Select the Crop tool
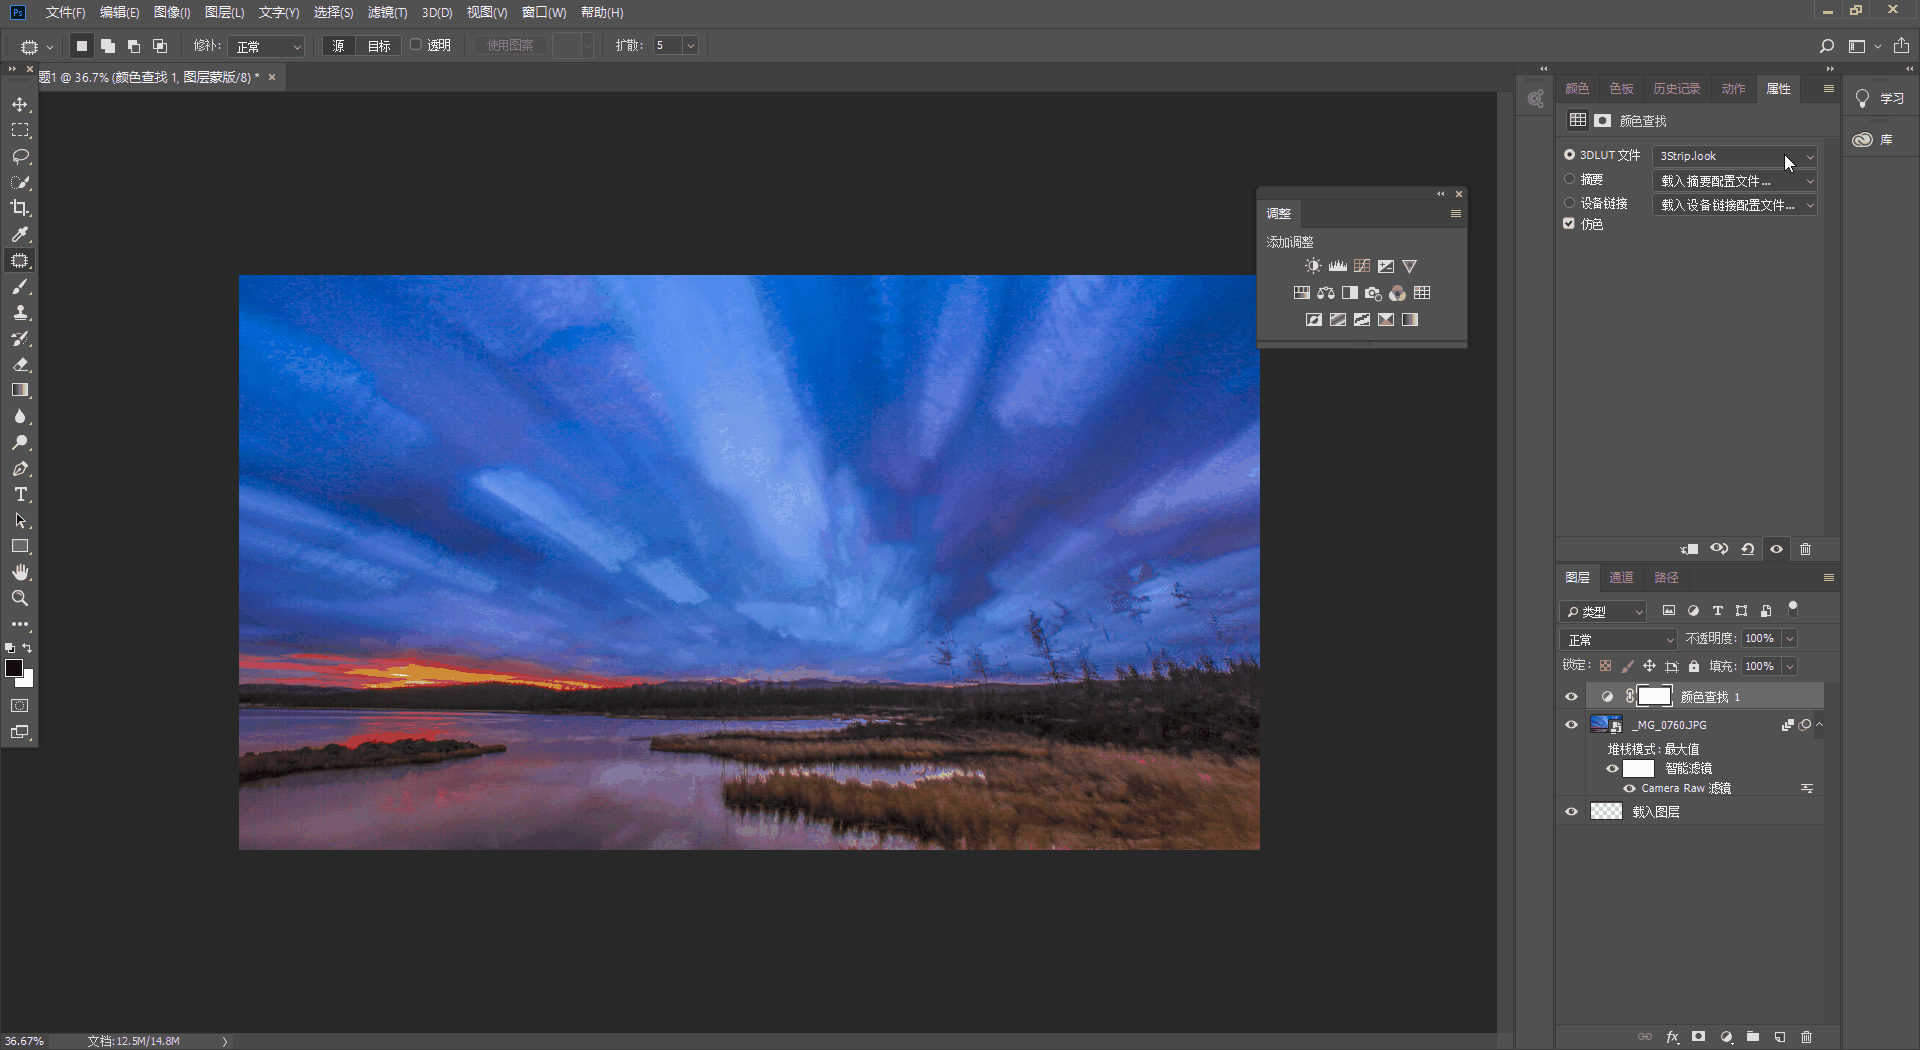 pos(20,208)
